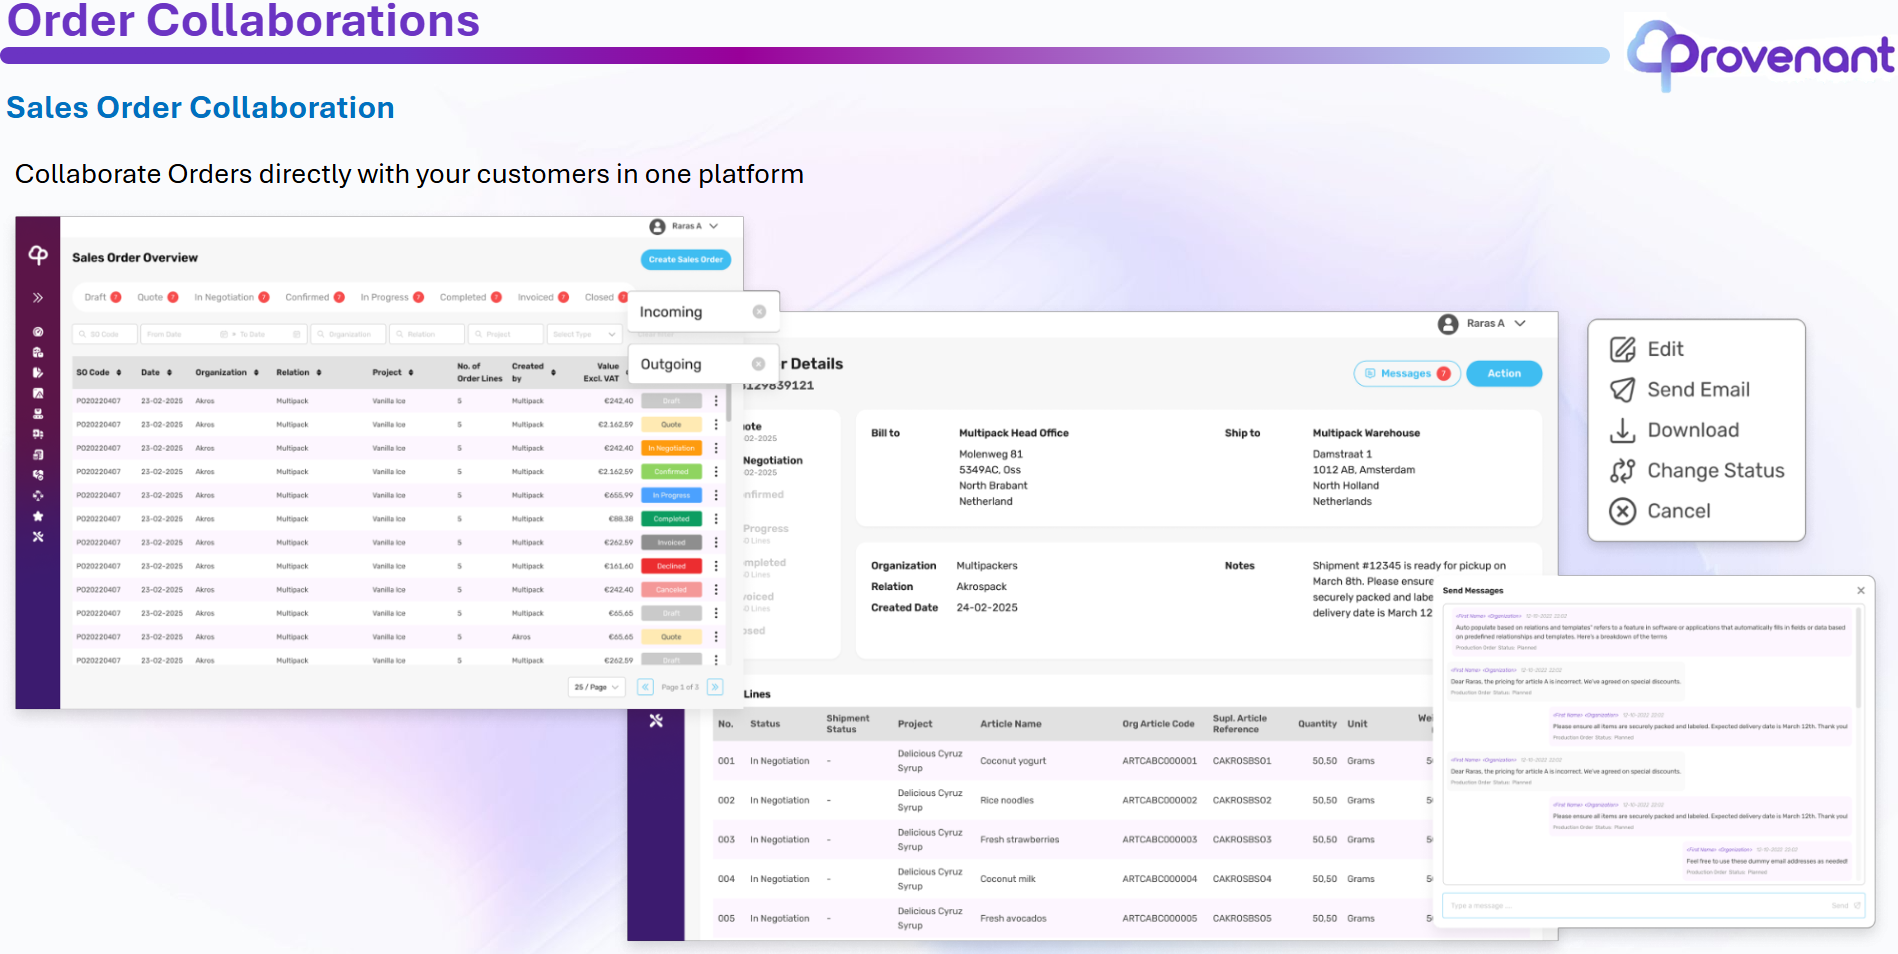This screenshot has width=1898, height=954.
Task: Click the Provenant logo in the purple sidebar
Action: point(38,255)
